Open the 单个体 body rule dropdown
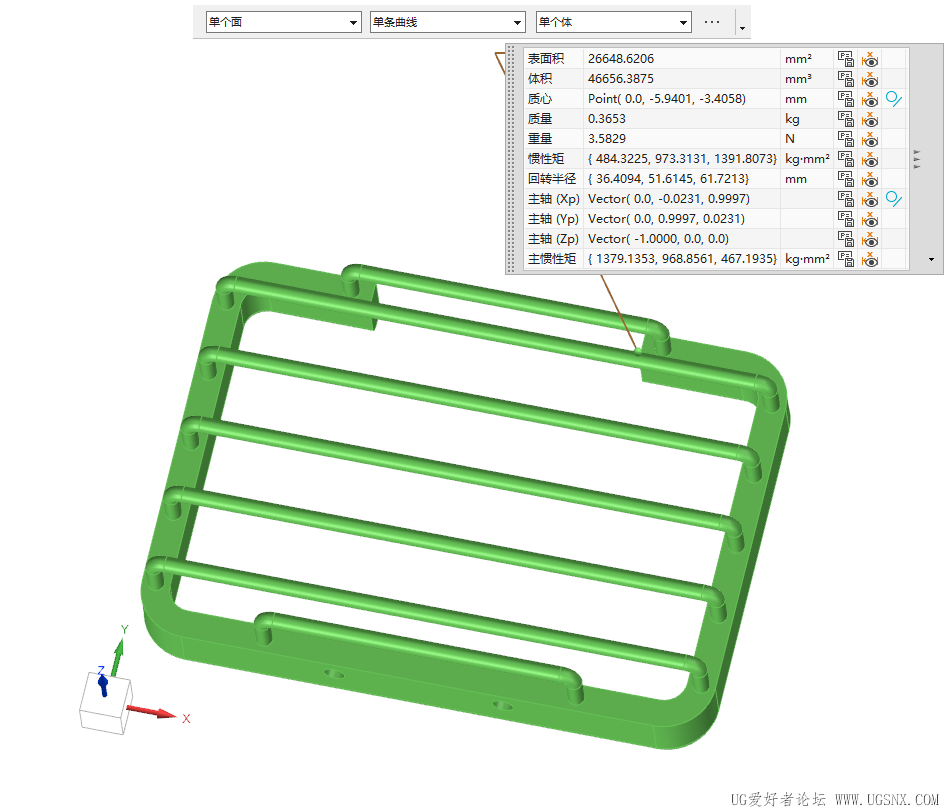This screenshot has height=812, width=944. point(613,22)
